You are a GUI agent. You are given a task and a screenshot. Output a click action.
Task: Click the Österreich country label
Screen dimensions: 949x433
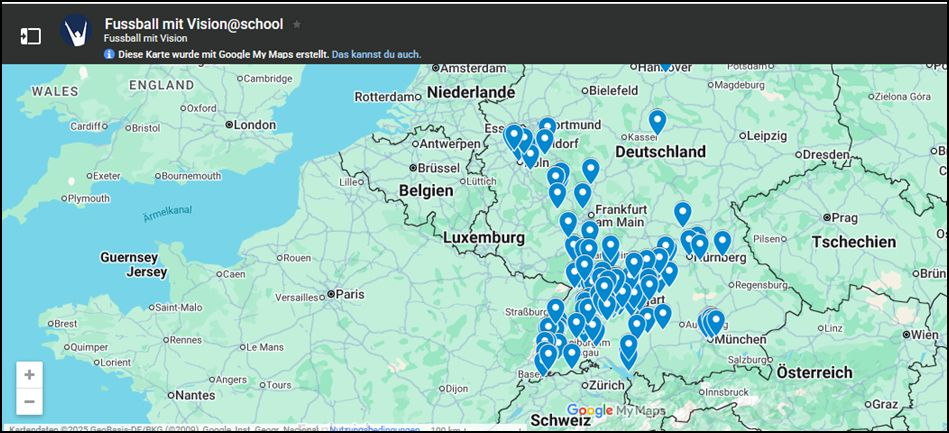tap(815, 372)
